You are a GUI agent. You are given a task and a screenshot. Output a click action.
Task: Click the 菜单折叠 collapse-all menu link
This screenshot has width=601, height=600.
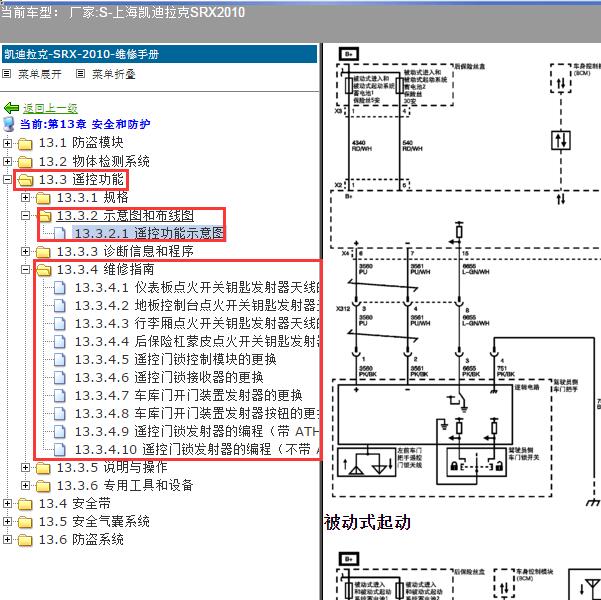click(114, 74)
